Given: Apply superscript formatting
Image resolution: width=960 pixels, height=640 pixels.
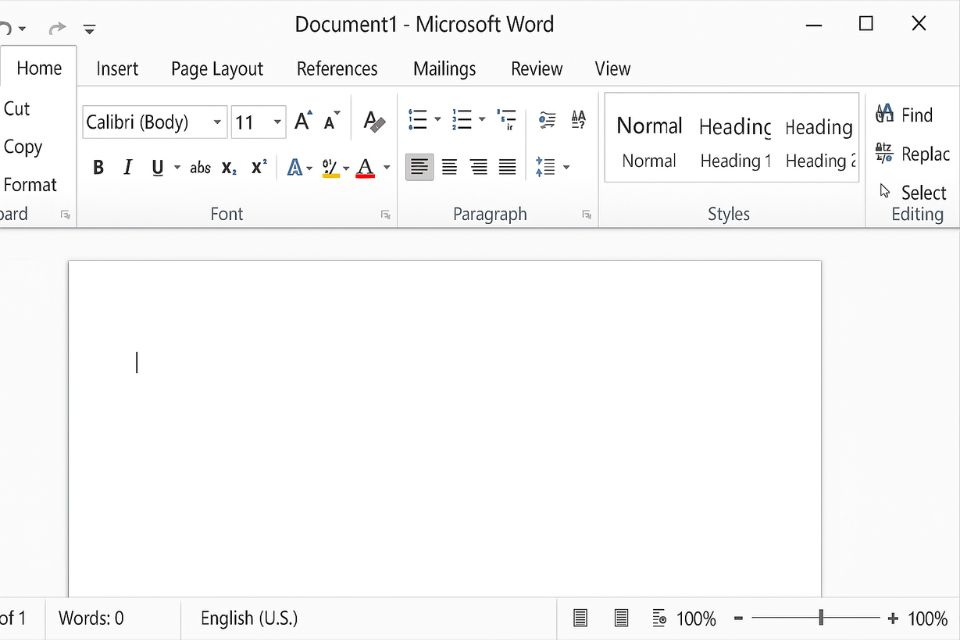Looking at the screenshot, I should pyautogui.click(x=259, y=168).
